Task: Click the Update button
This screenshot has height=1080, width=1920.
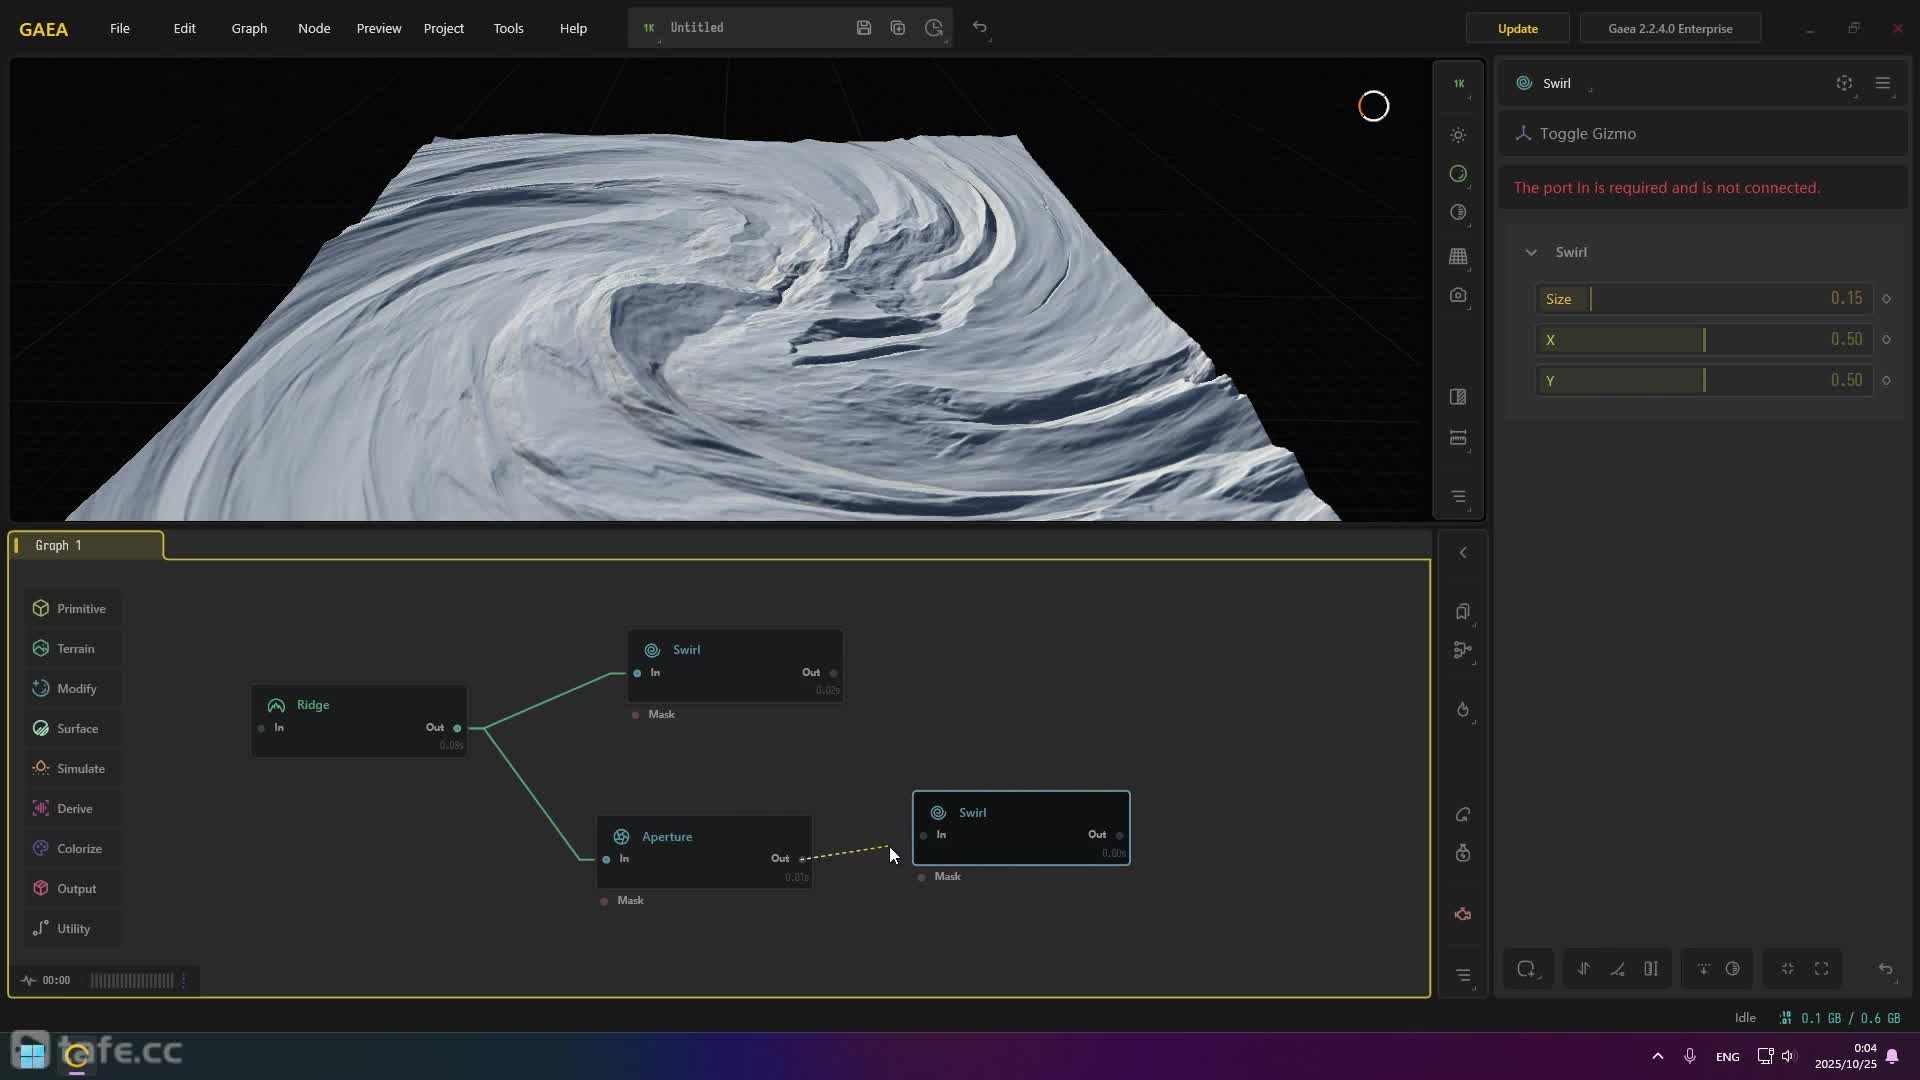Action: (x=1517, y=28)
